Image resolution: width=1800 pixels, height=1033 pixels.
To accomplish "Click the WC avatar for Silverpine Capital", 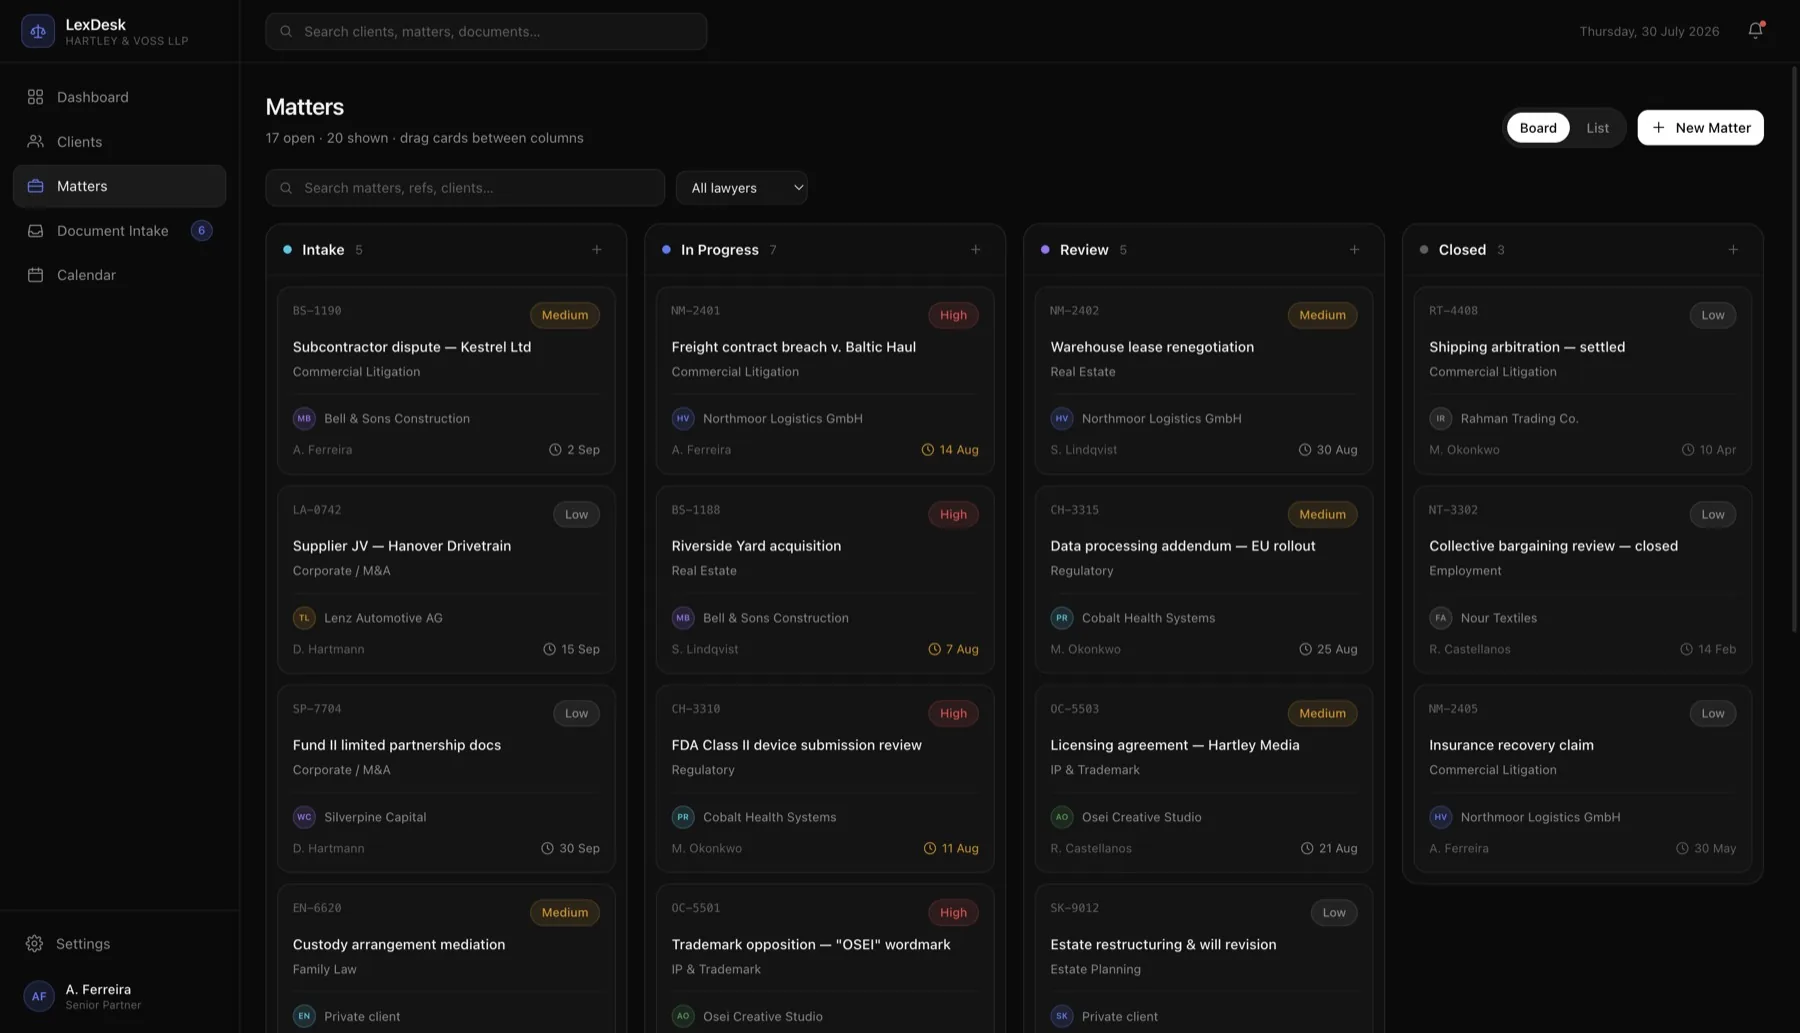I will pyautogui.click(x=304, y=817).
